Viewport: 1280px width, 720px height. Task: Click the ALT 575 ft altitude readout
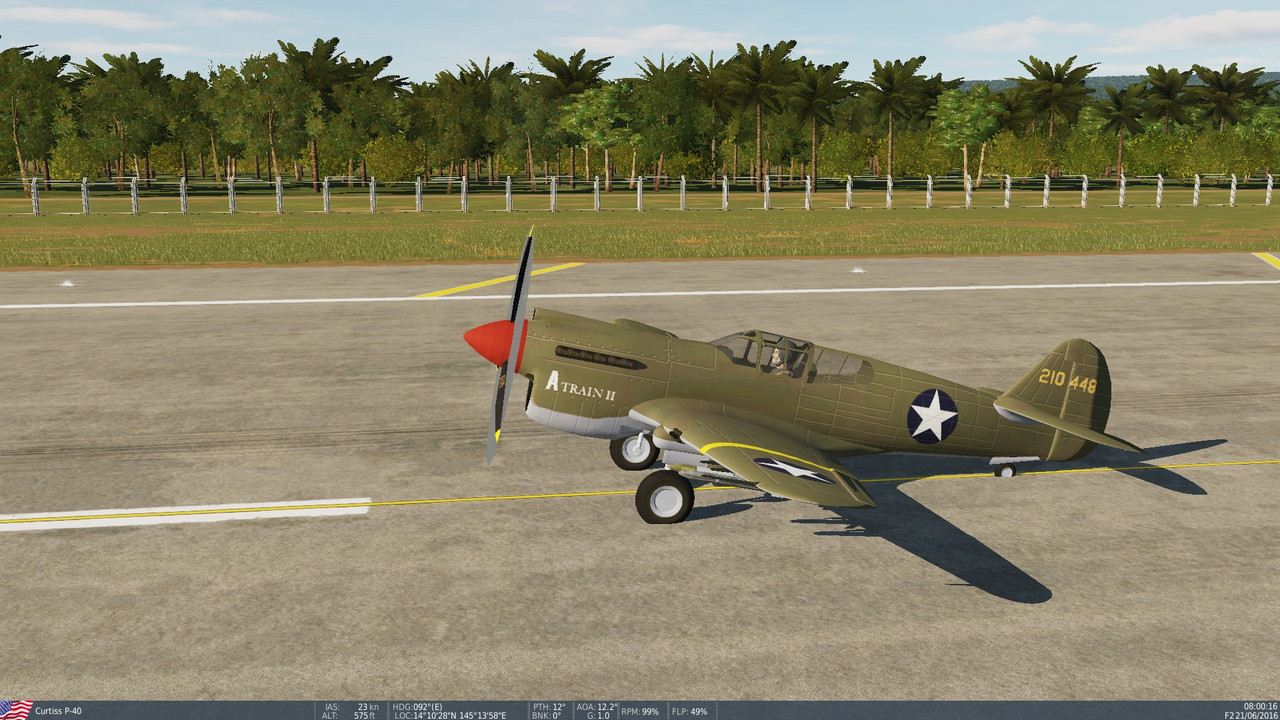[x=350, y=716]
